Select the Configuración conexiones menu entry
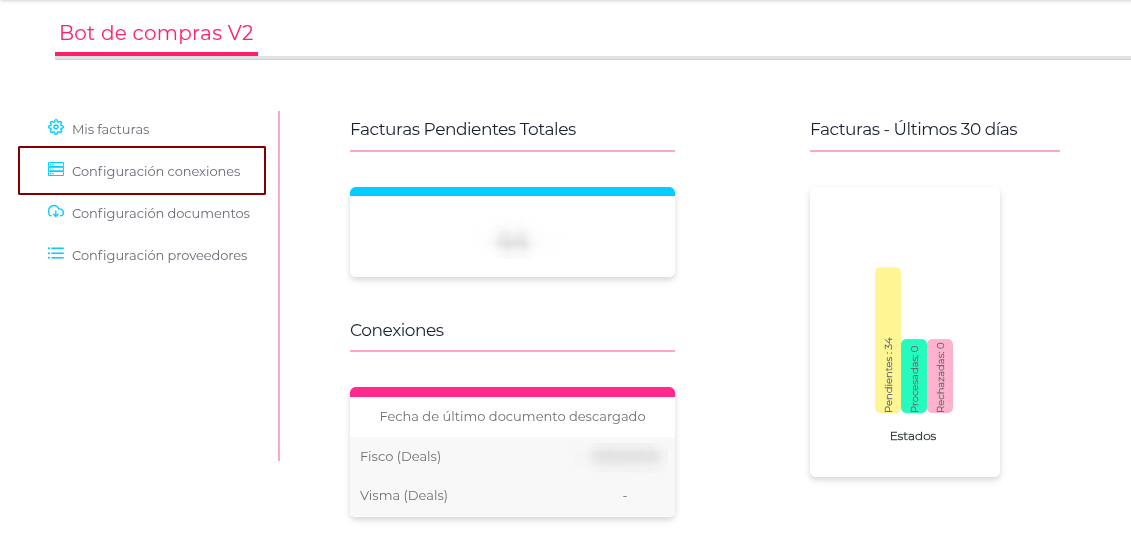The height and width of the screenshot is (539, 1131). tap(155, 171)
